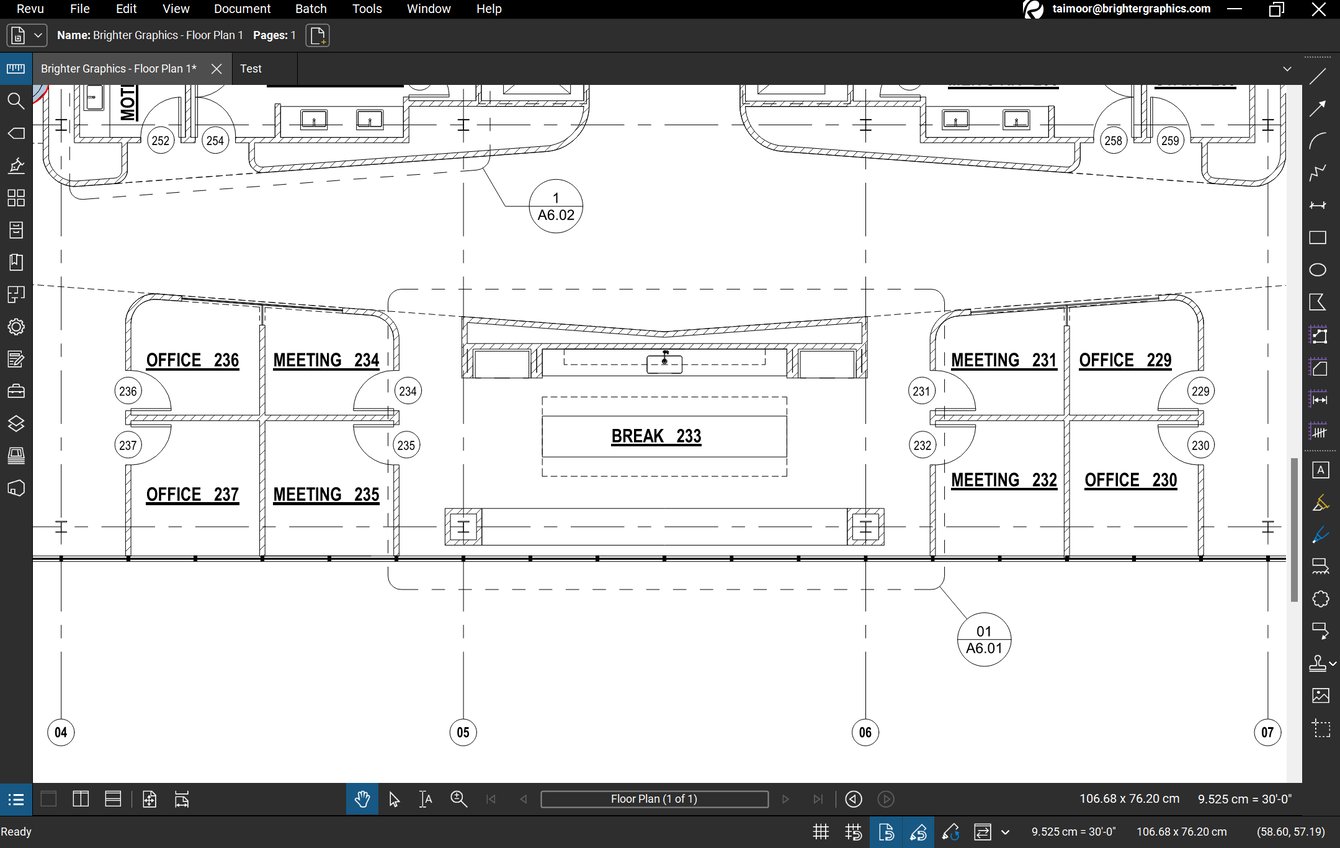Select the Tool Chest briefcase icon

16,391
